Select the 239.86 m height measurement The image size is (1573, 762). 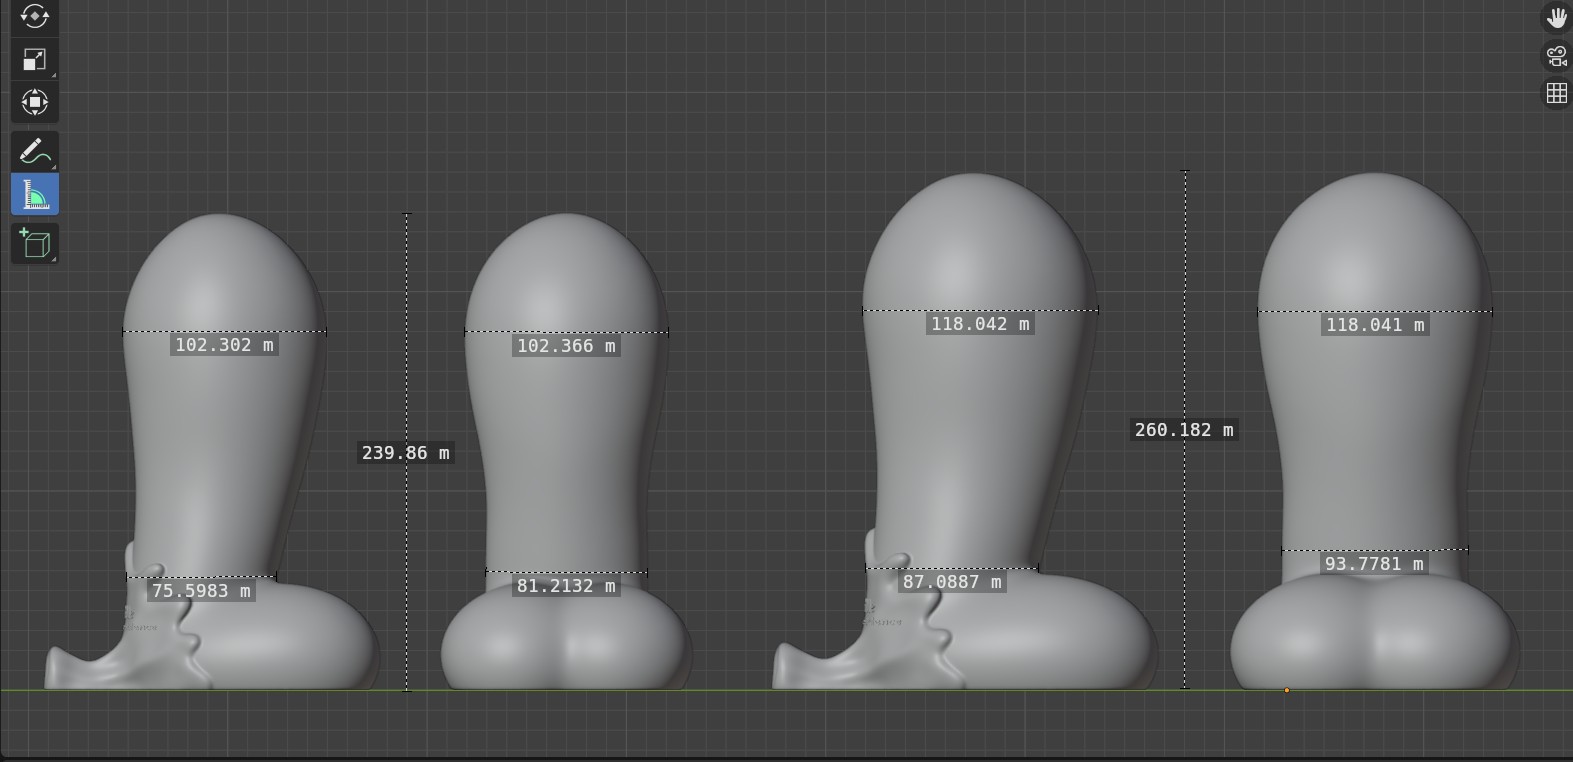(x=405, y=453)
